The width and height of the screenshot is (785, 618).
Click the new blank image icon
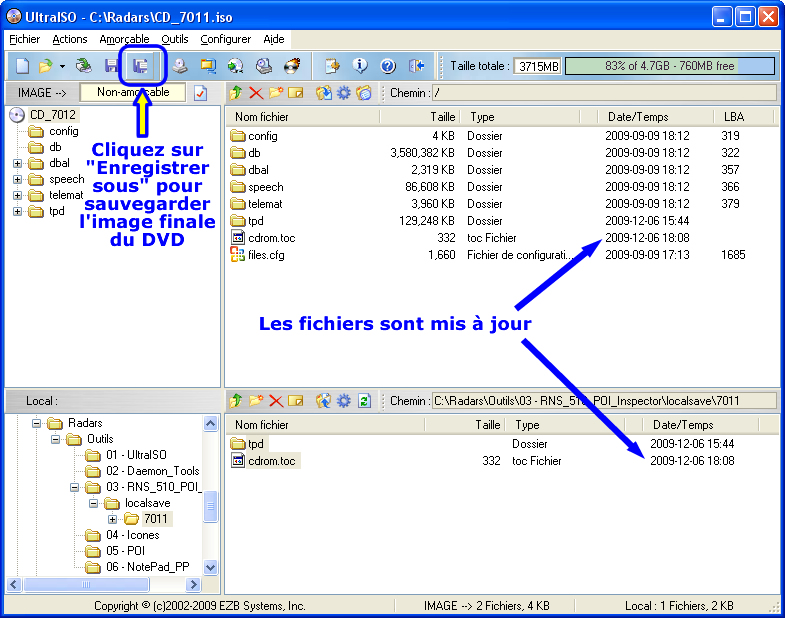pyautogui.click(x=22, y=66)
